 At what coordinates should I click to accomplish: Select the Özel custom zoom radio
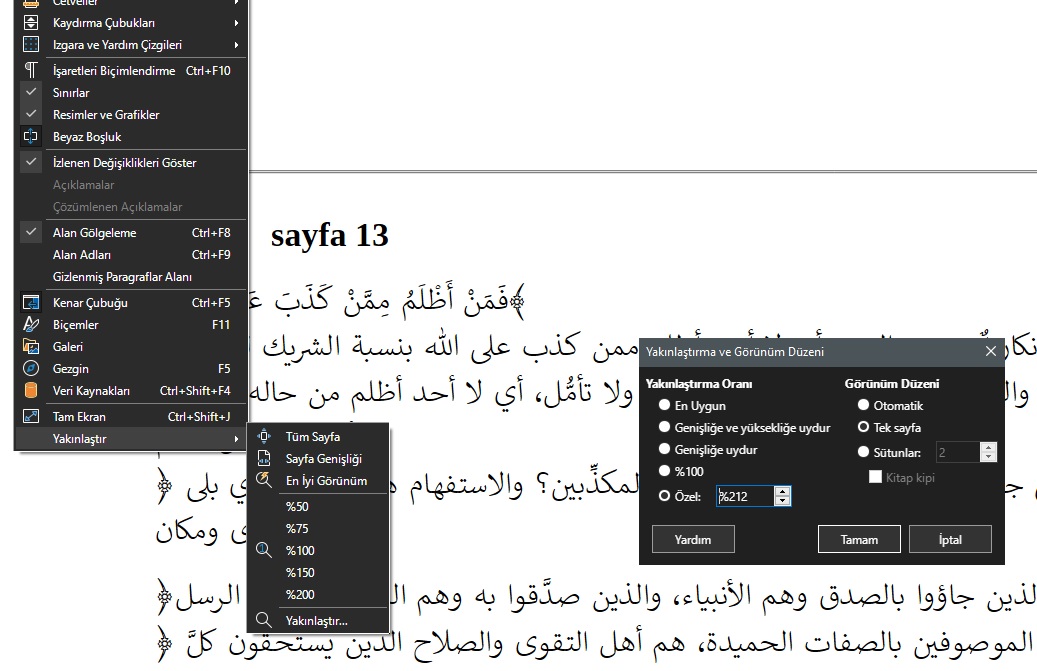(665, 496)
